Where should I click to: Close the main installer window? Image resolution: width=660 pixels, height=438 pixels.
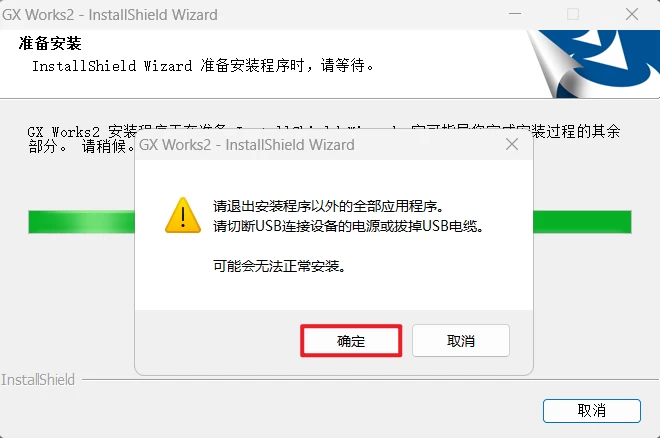click(x=631, y=14)
